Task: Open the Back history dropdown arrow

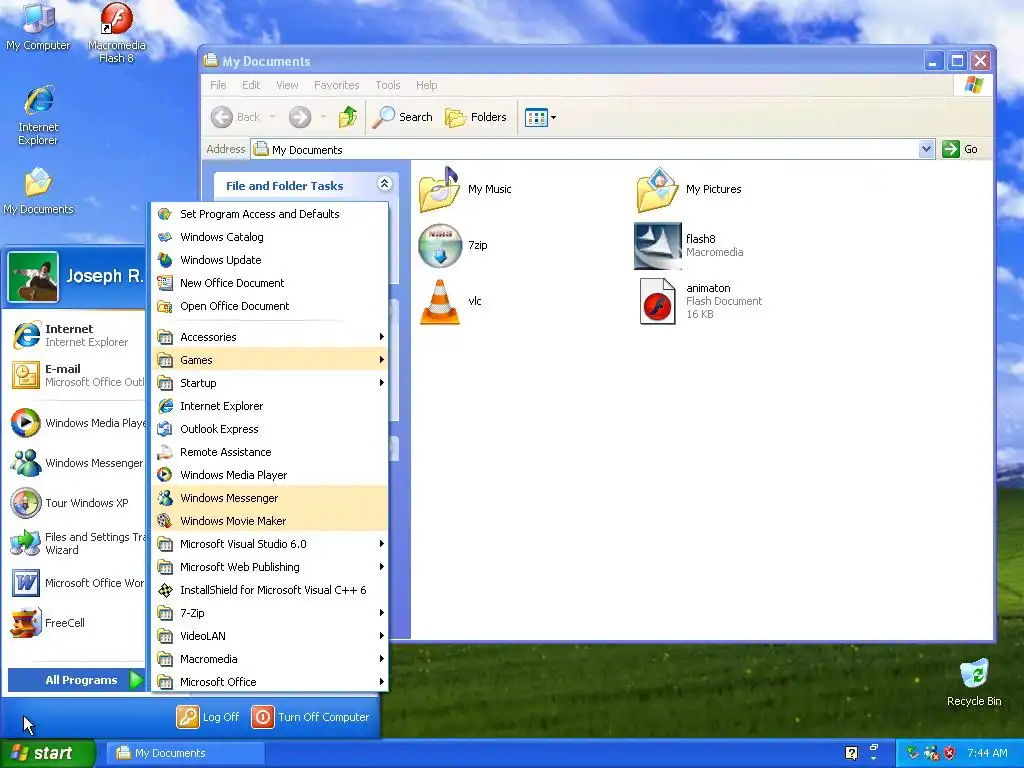Action: (272, 118)
